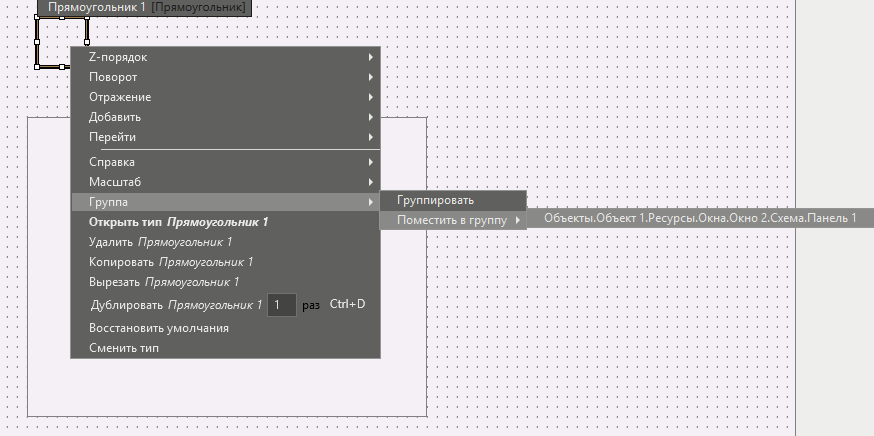The height and width of the screenshot is (436, 874).
Task: Open the Перейти submenu
Action: 112,137
